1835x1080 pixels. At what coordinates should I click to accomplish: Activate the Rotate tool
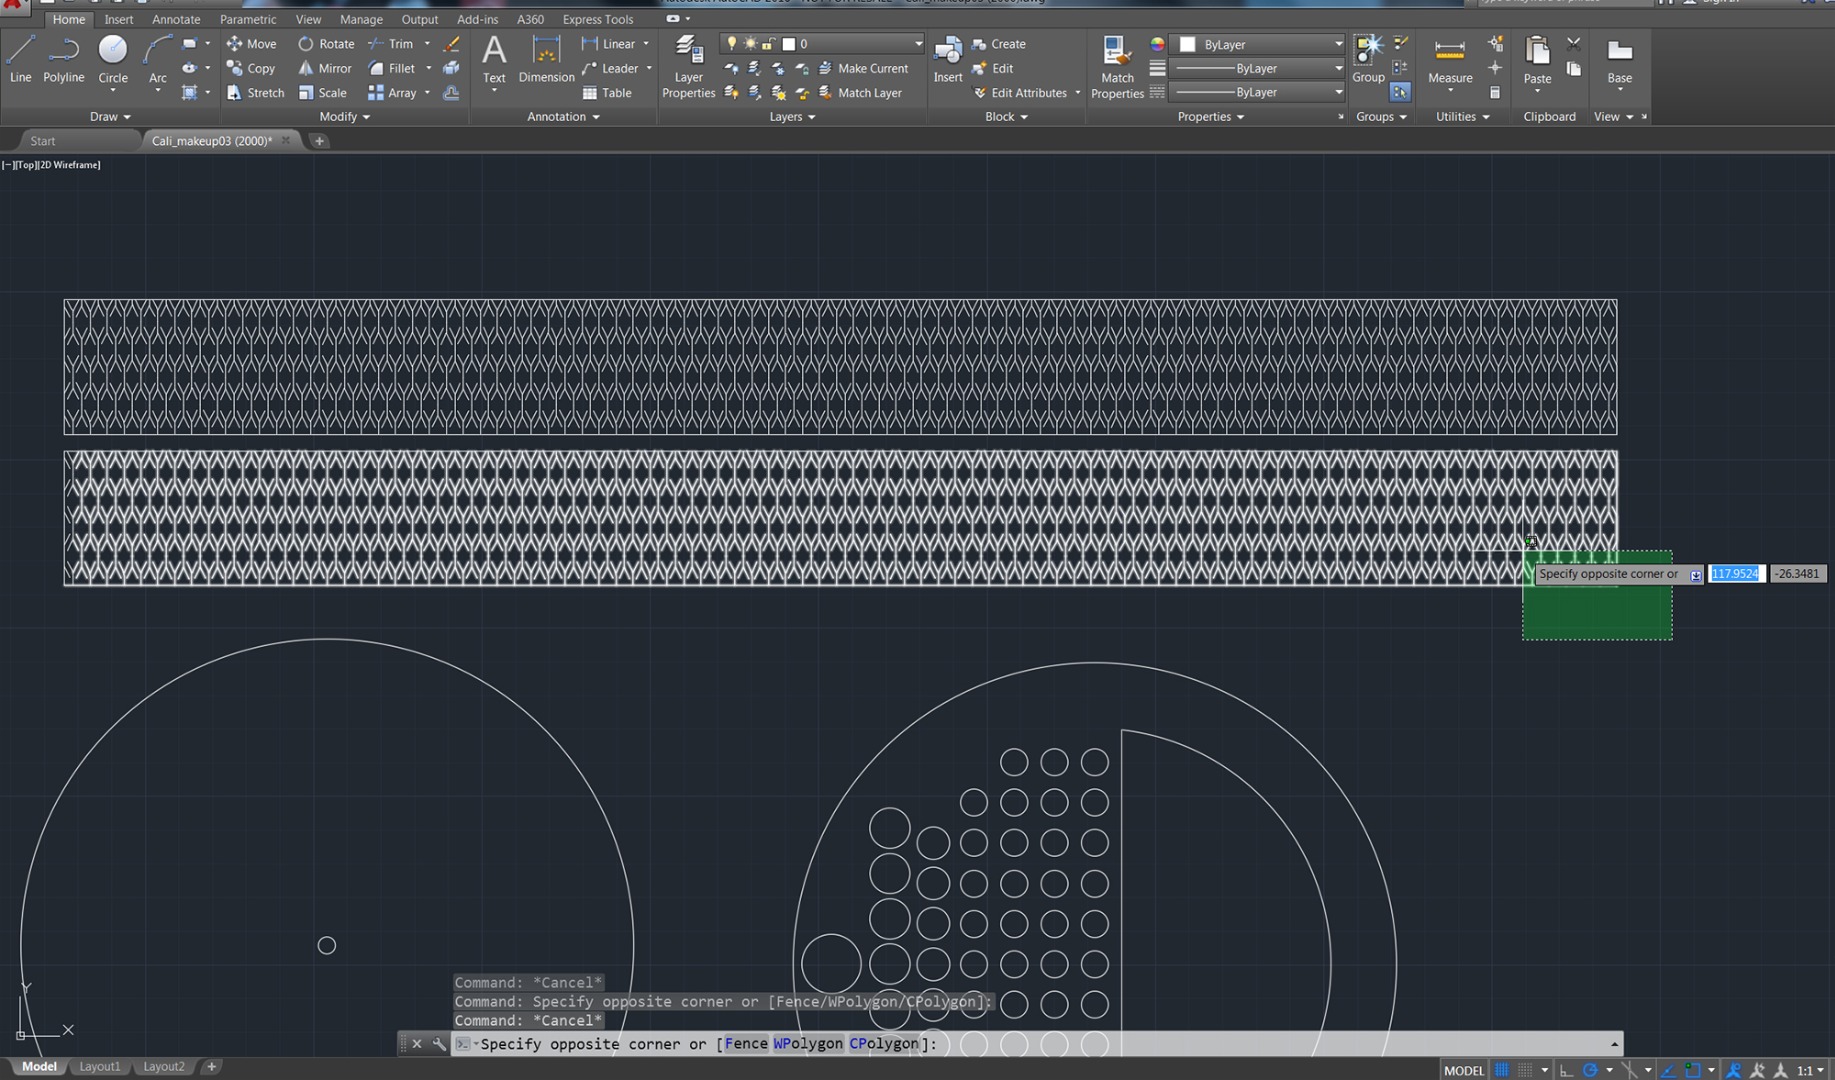click(326, 44)
